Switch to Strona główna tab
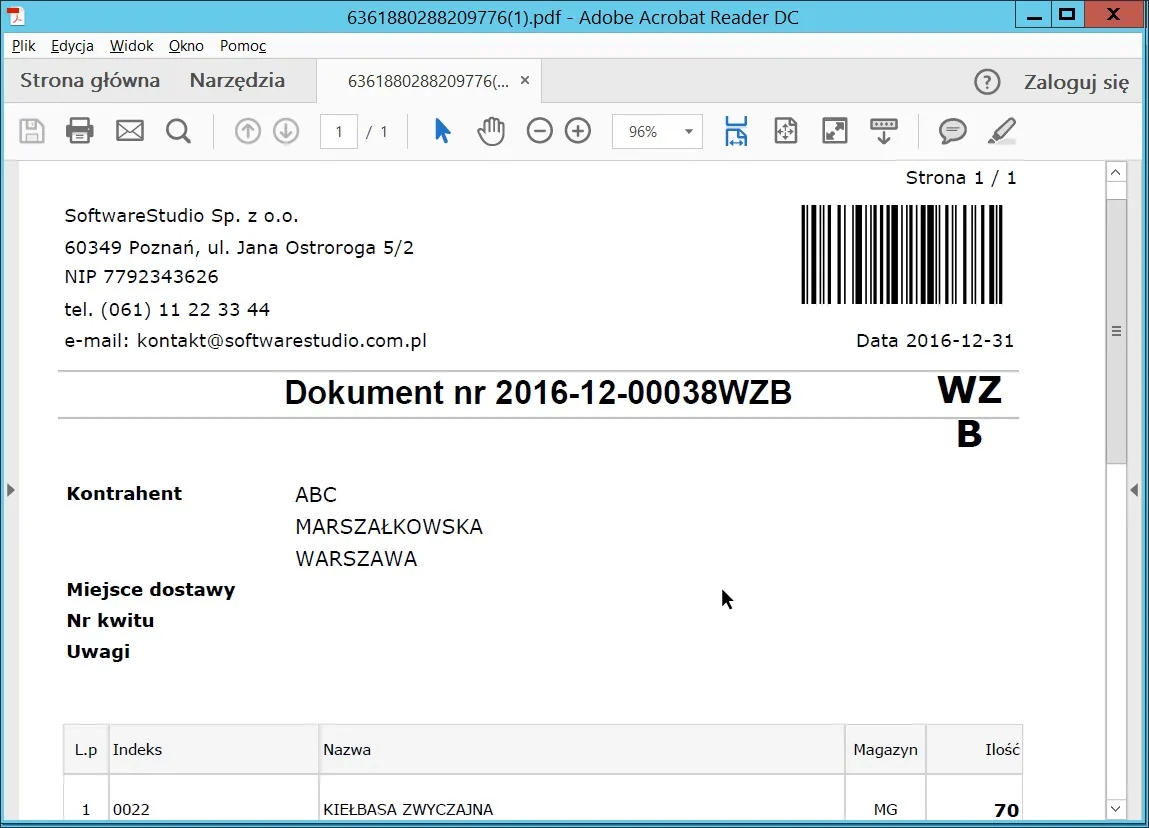The width and height of the screenshot is (1149, 828). point(89,81)
